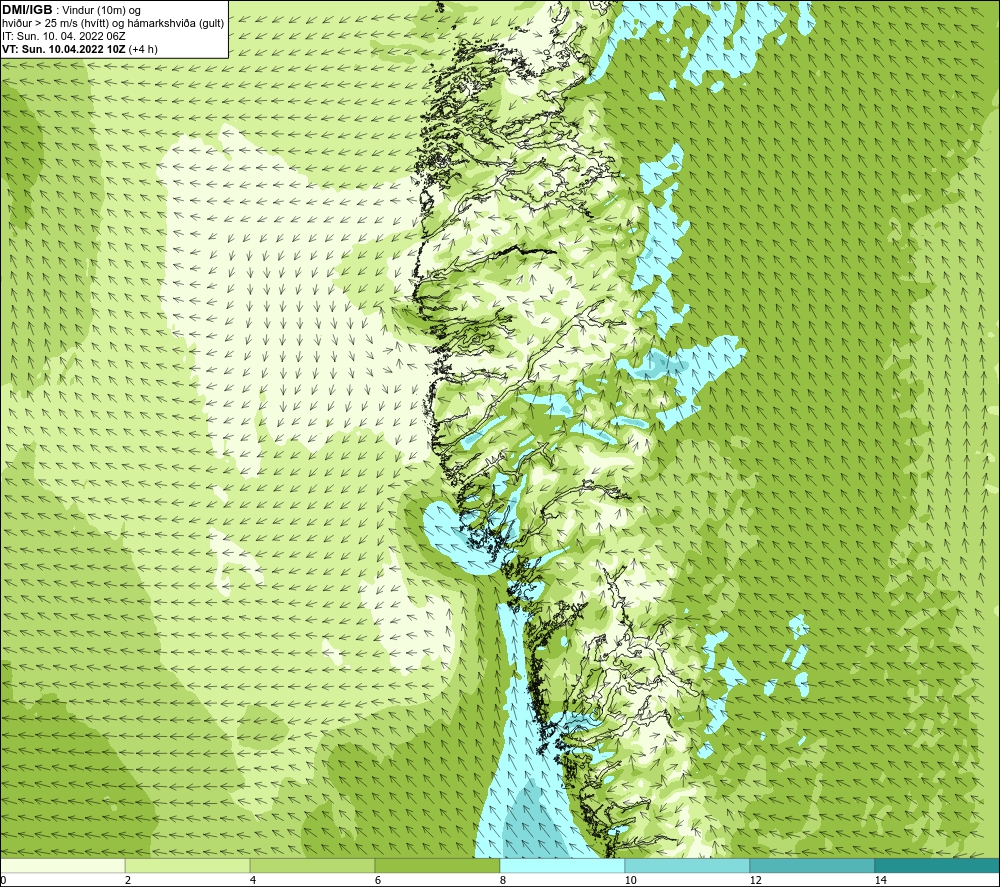
Task: Click the 4–6 m/s green legend swatch
Action: 312,866
